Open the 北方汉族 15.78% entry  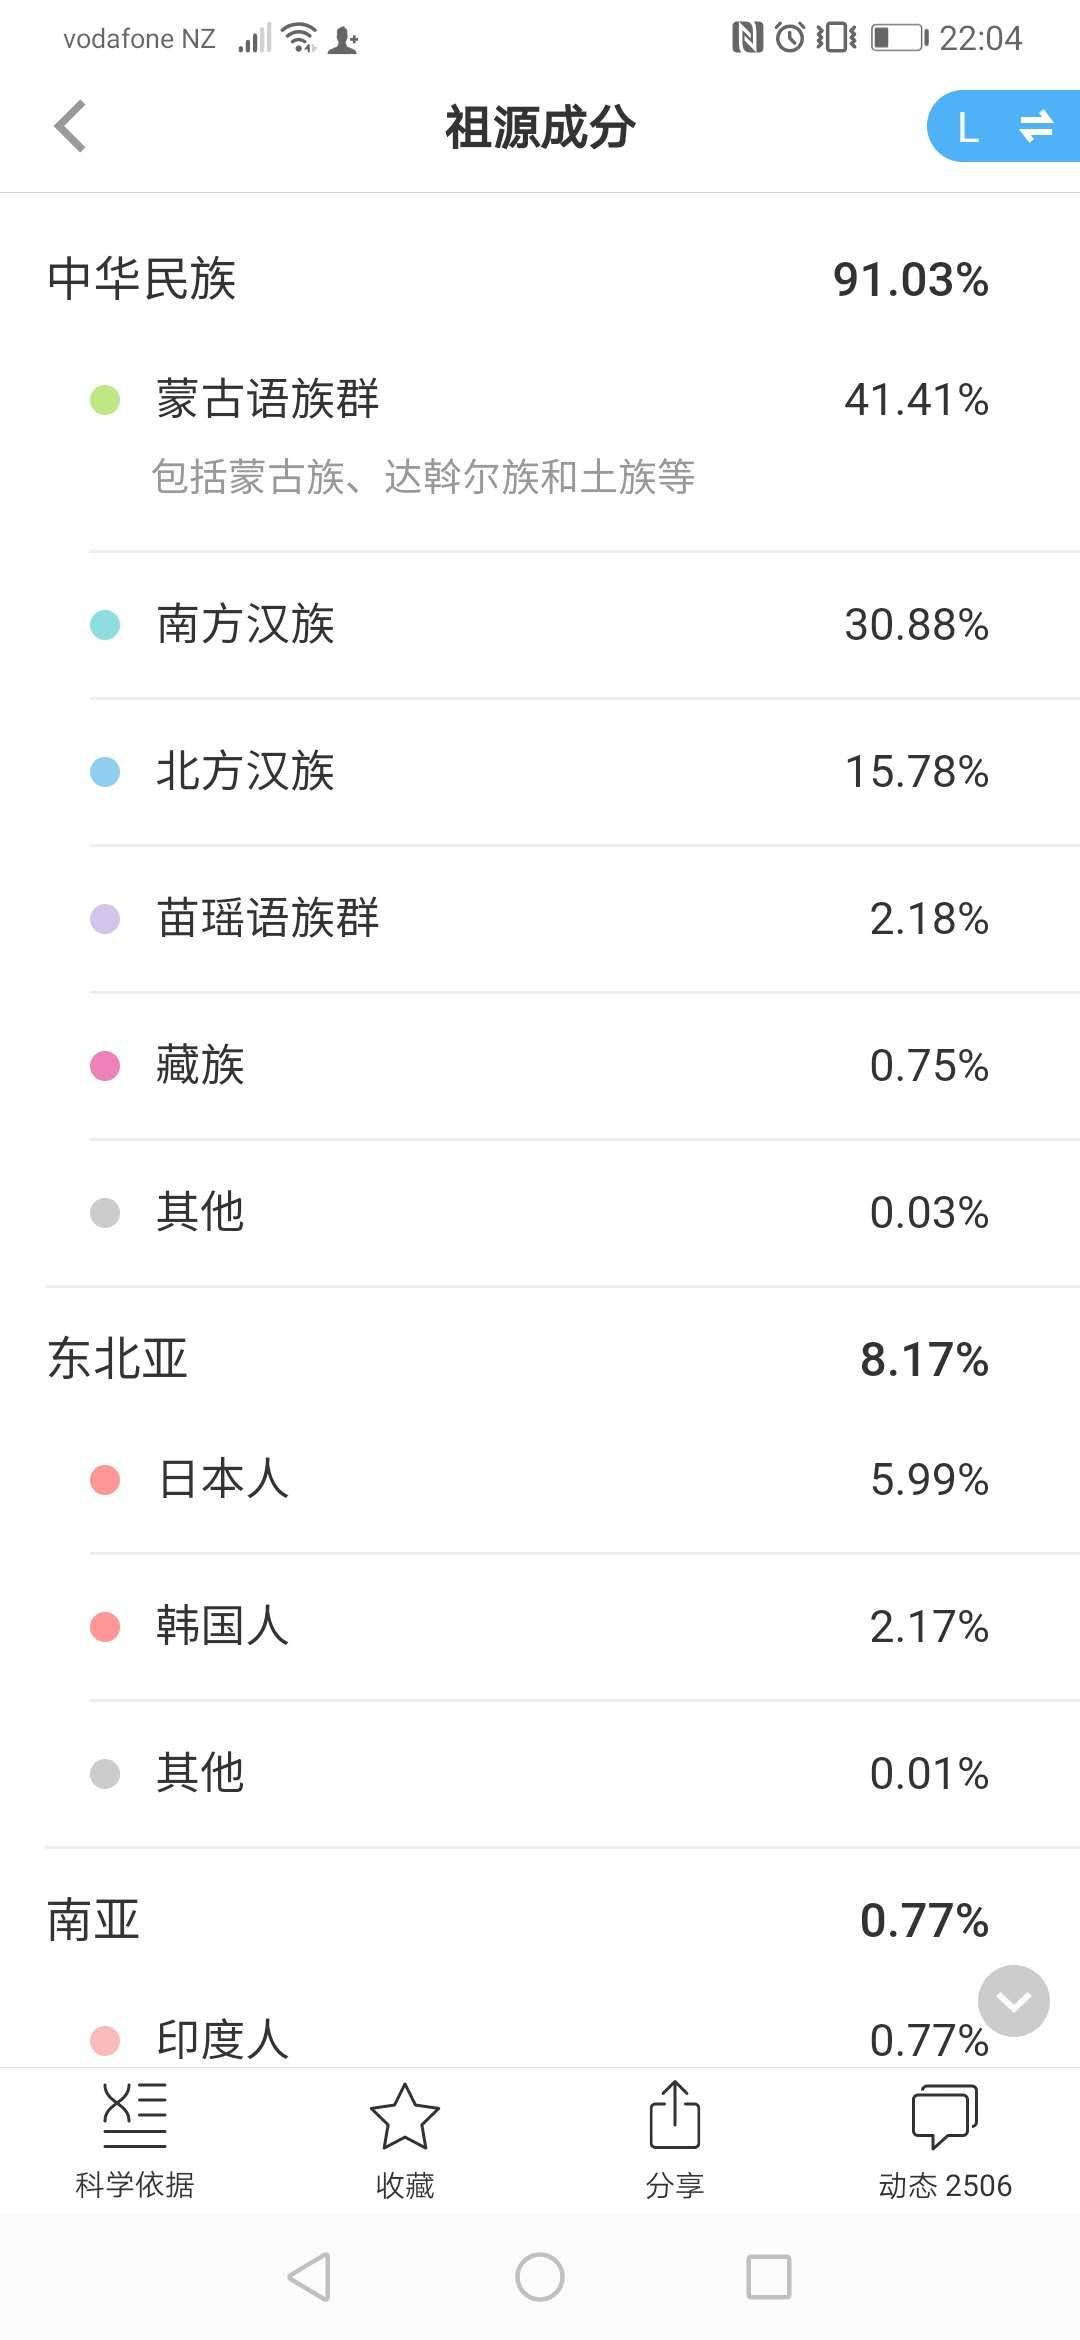coord(585,772)
